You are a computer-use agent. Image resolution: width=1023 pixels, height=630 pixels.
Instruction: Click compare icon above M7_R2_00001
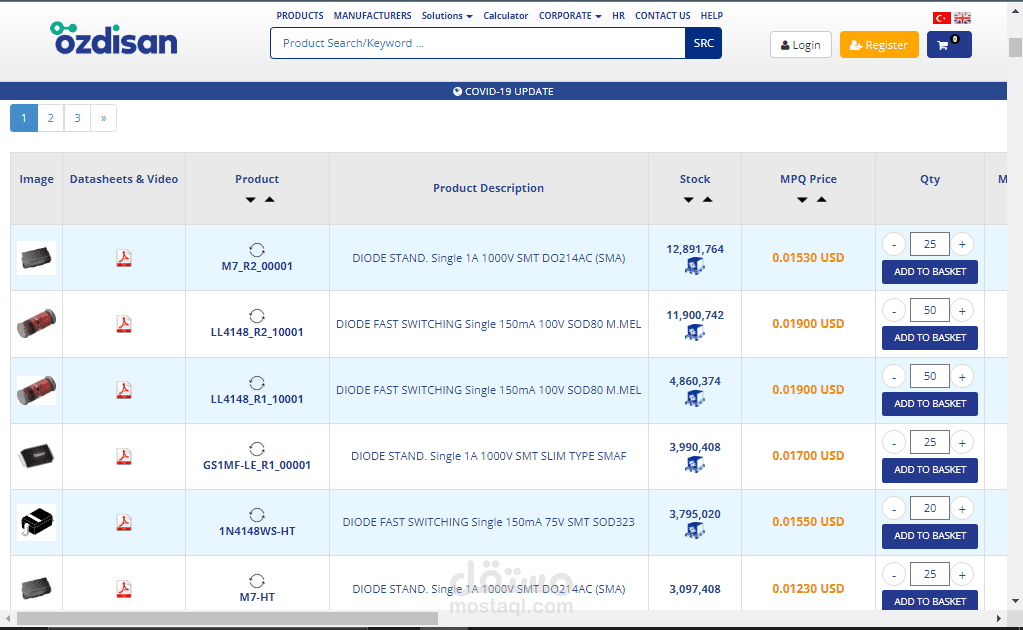257,250
